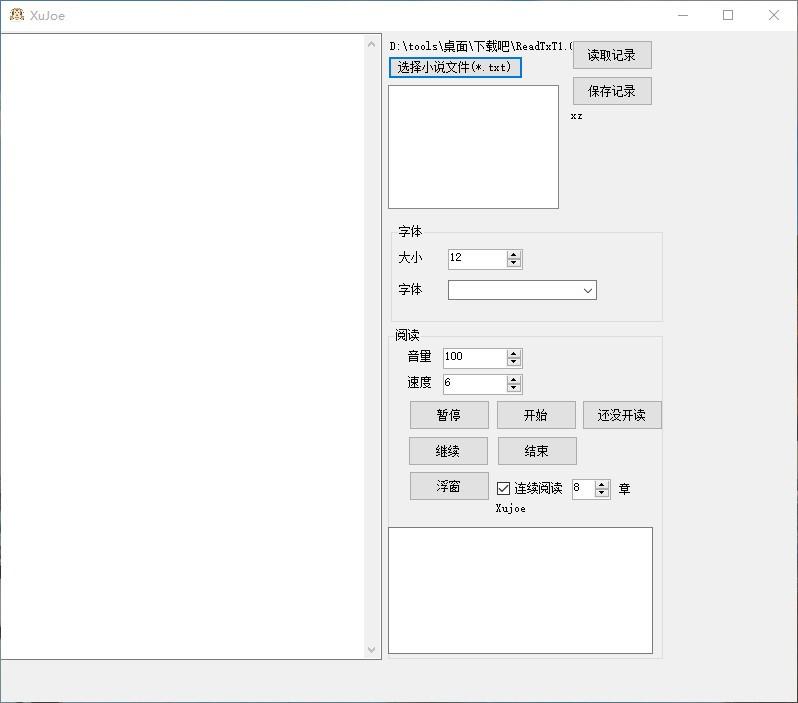Click the 阅读 group label
The image size is (798, 703).
click(x=407, y=335)
